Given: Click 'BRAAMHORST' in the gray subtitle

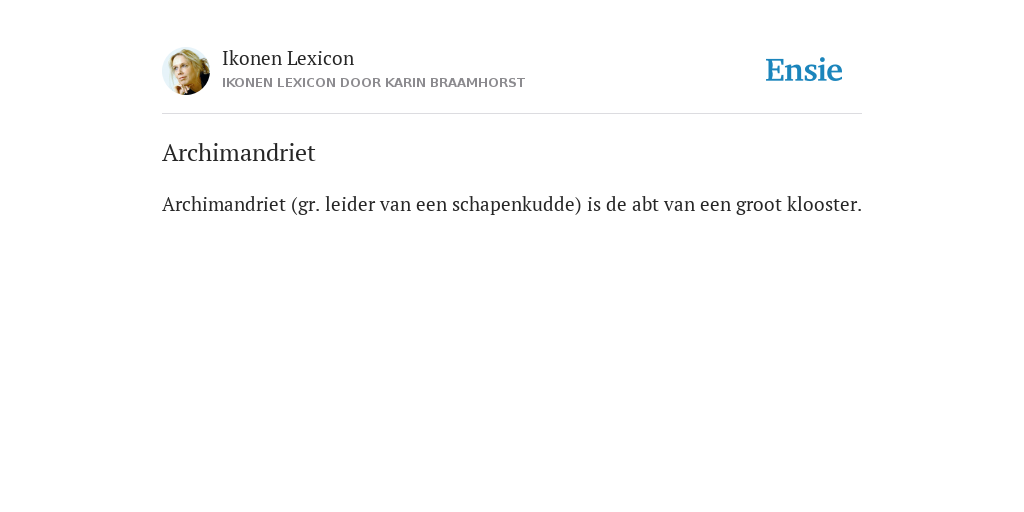Looking at the screenshot, I should (477, 83).
